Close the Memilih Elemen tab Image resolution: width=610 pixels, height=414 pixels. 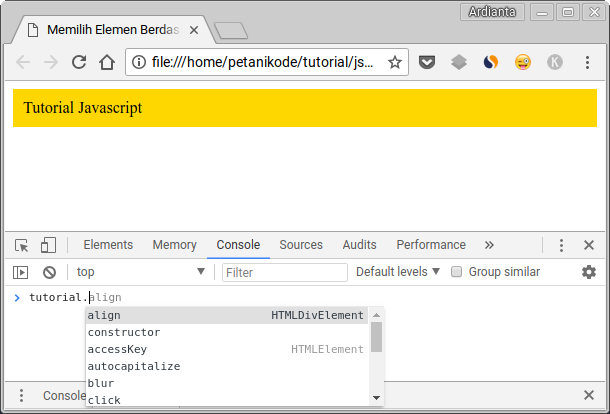[194, 30]
